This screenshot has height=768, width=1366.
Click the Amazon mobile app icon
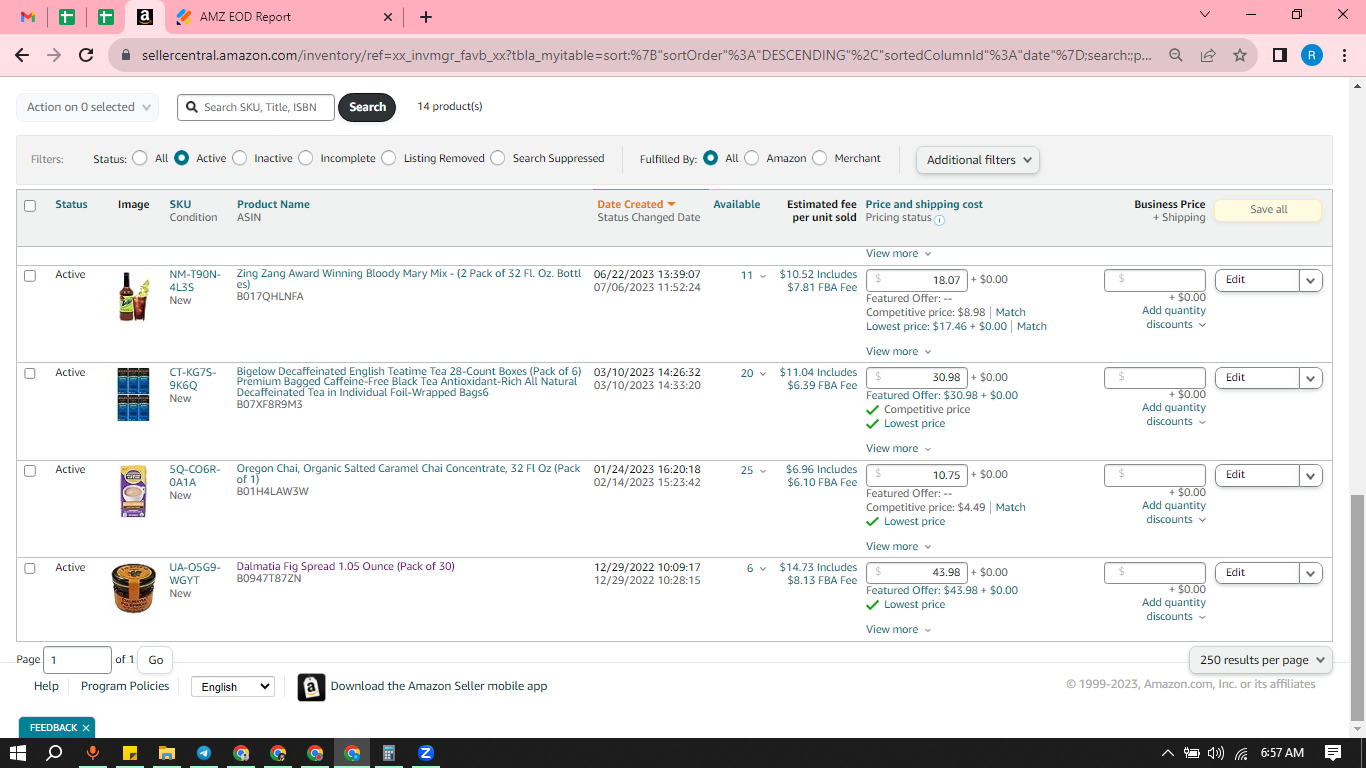coord(311,687)
